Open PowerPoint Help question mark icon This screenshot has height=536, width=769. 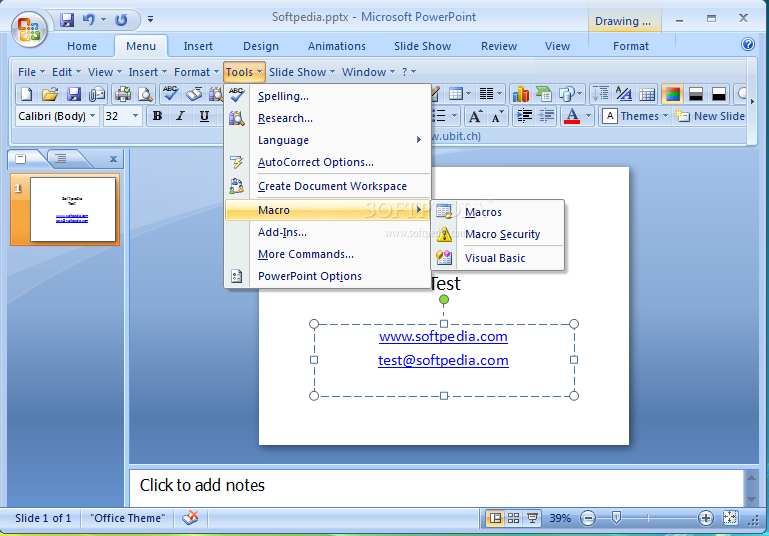coord(748,45)
